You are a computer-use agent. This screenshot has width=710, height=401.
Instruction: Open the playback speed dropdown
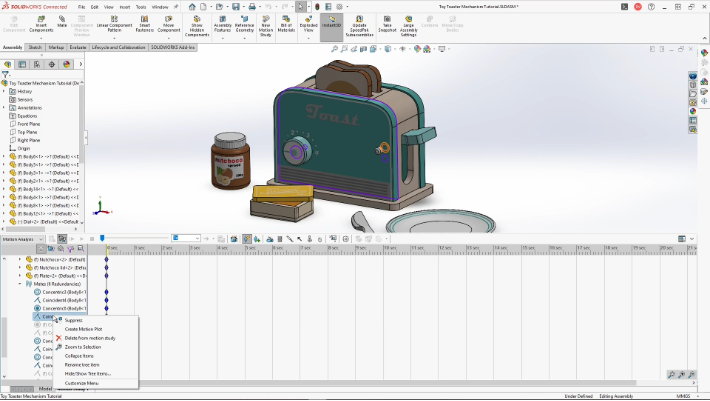[186, 239]
